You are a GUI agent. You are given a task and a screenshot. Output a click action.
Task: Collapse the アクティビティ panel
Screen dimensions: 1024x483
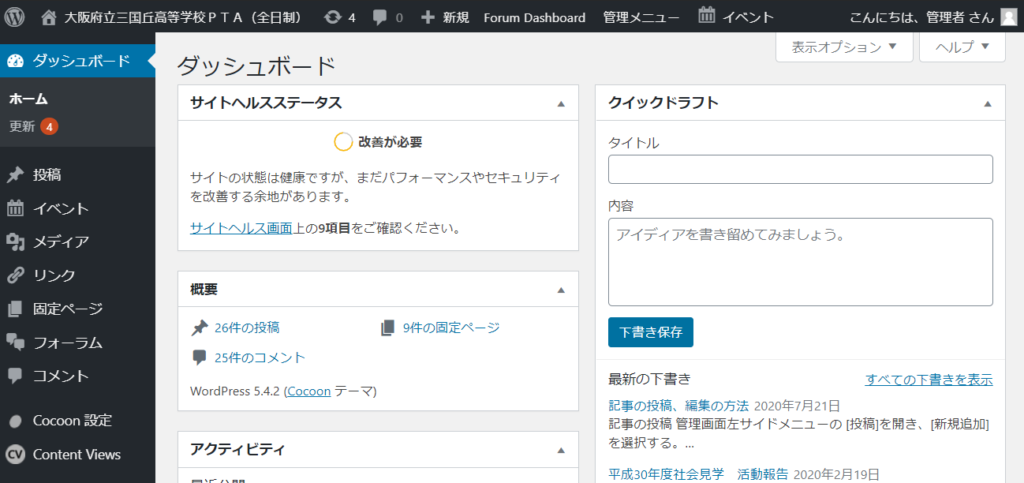[x=561, y=450]
